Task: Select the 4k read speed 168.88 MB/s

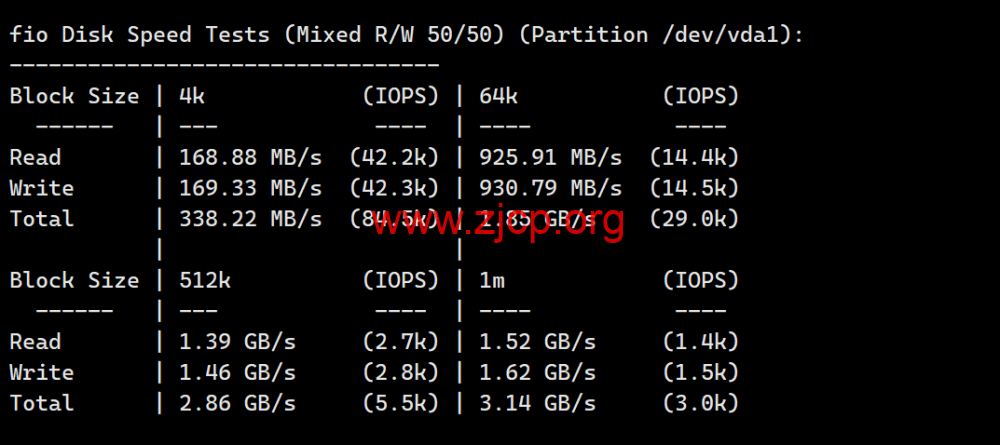Action: tap(251, 157)
